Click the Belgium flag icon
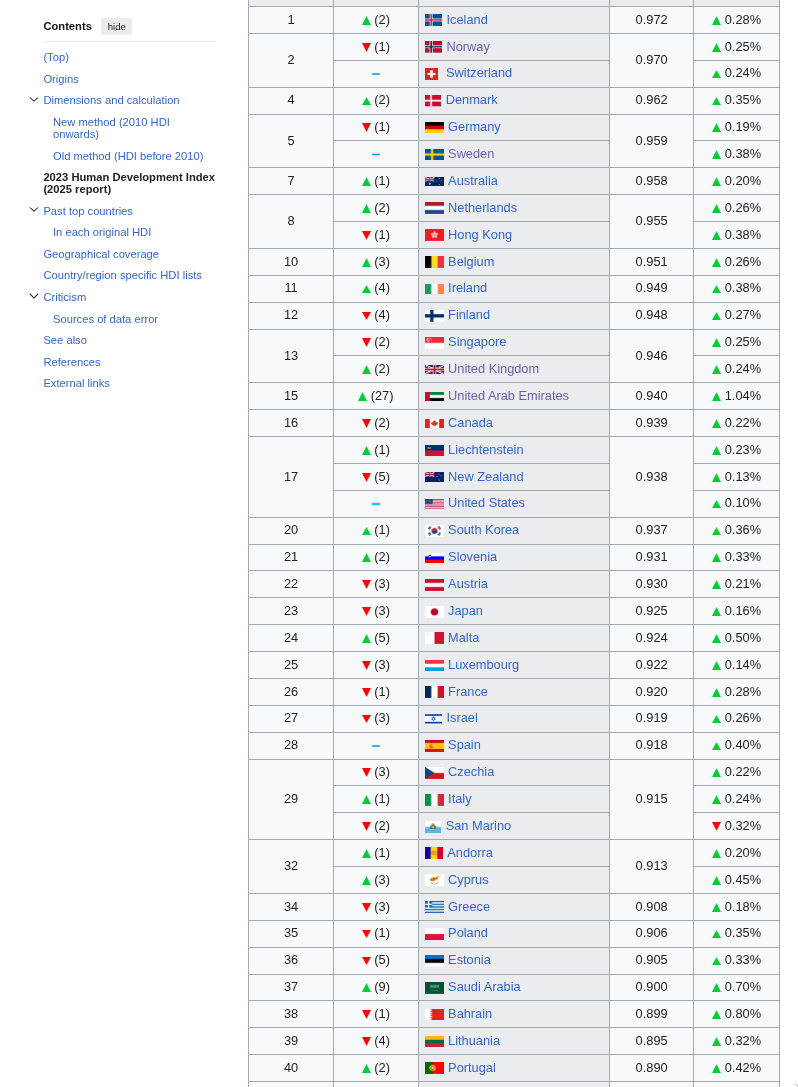 434,262
